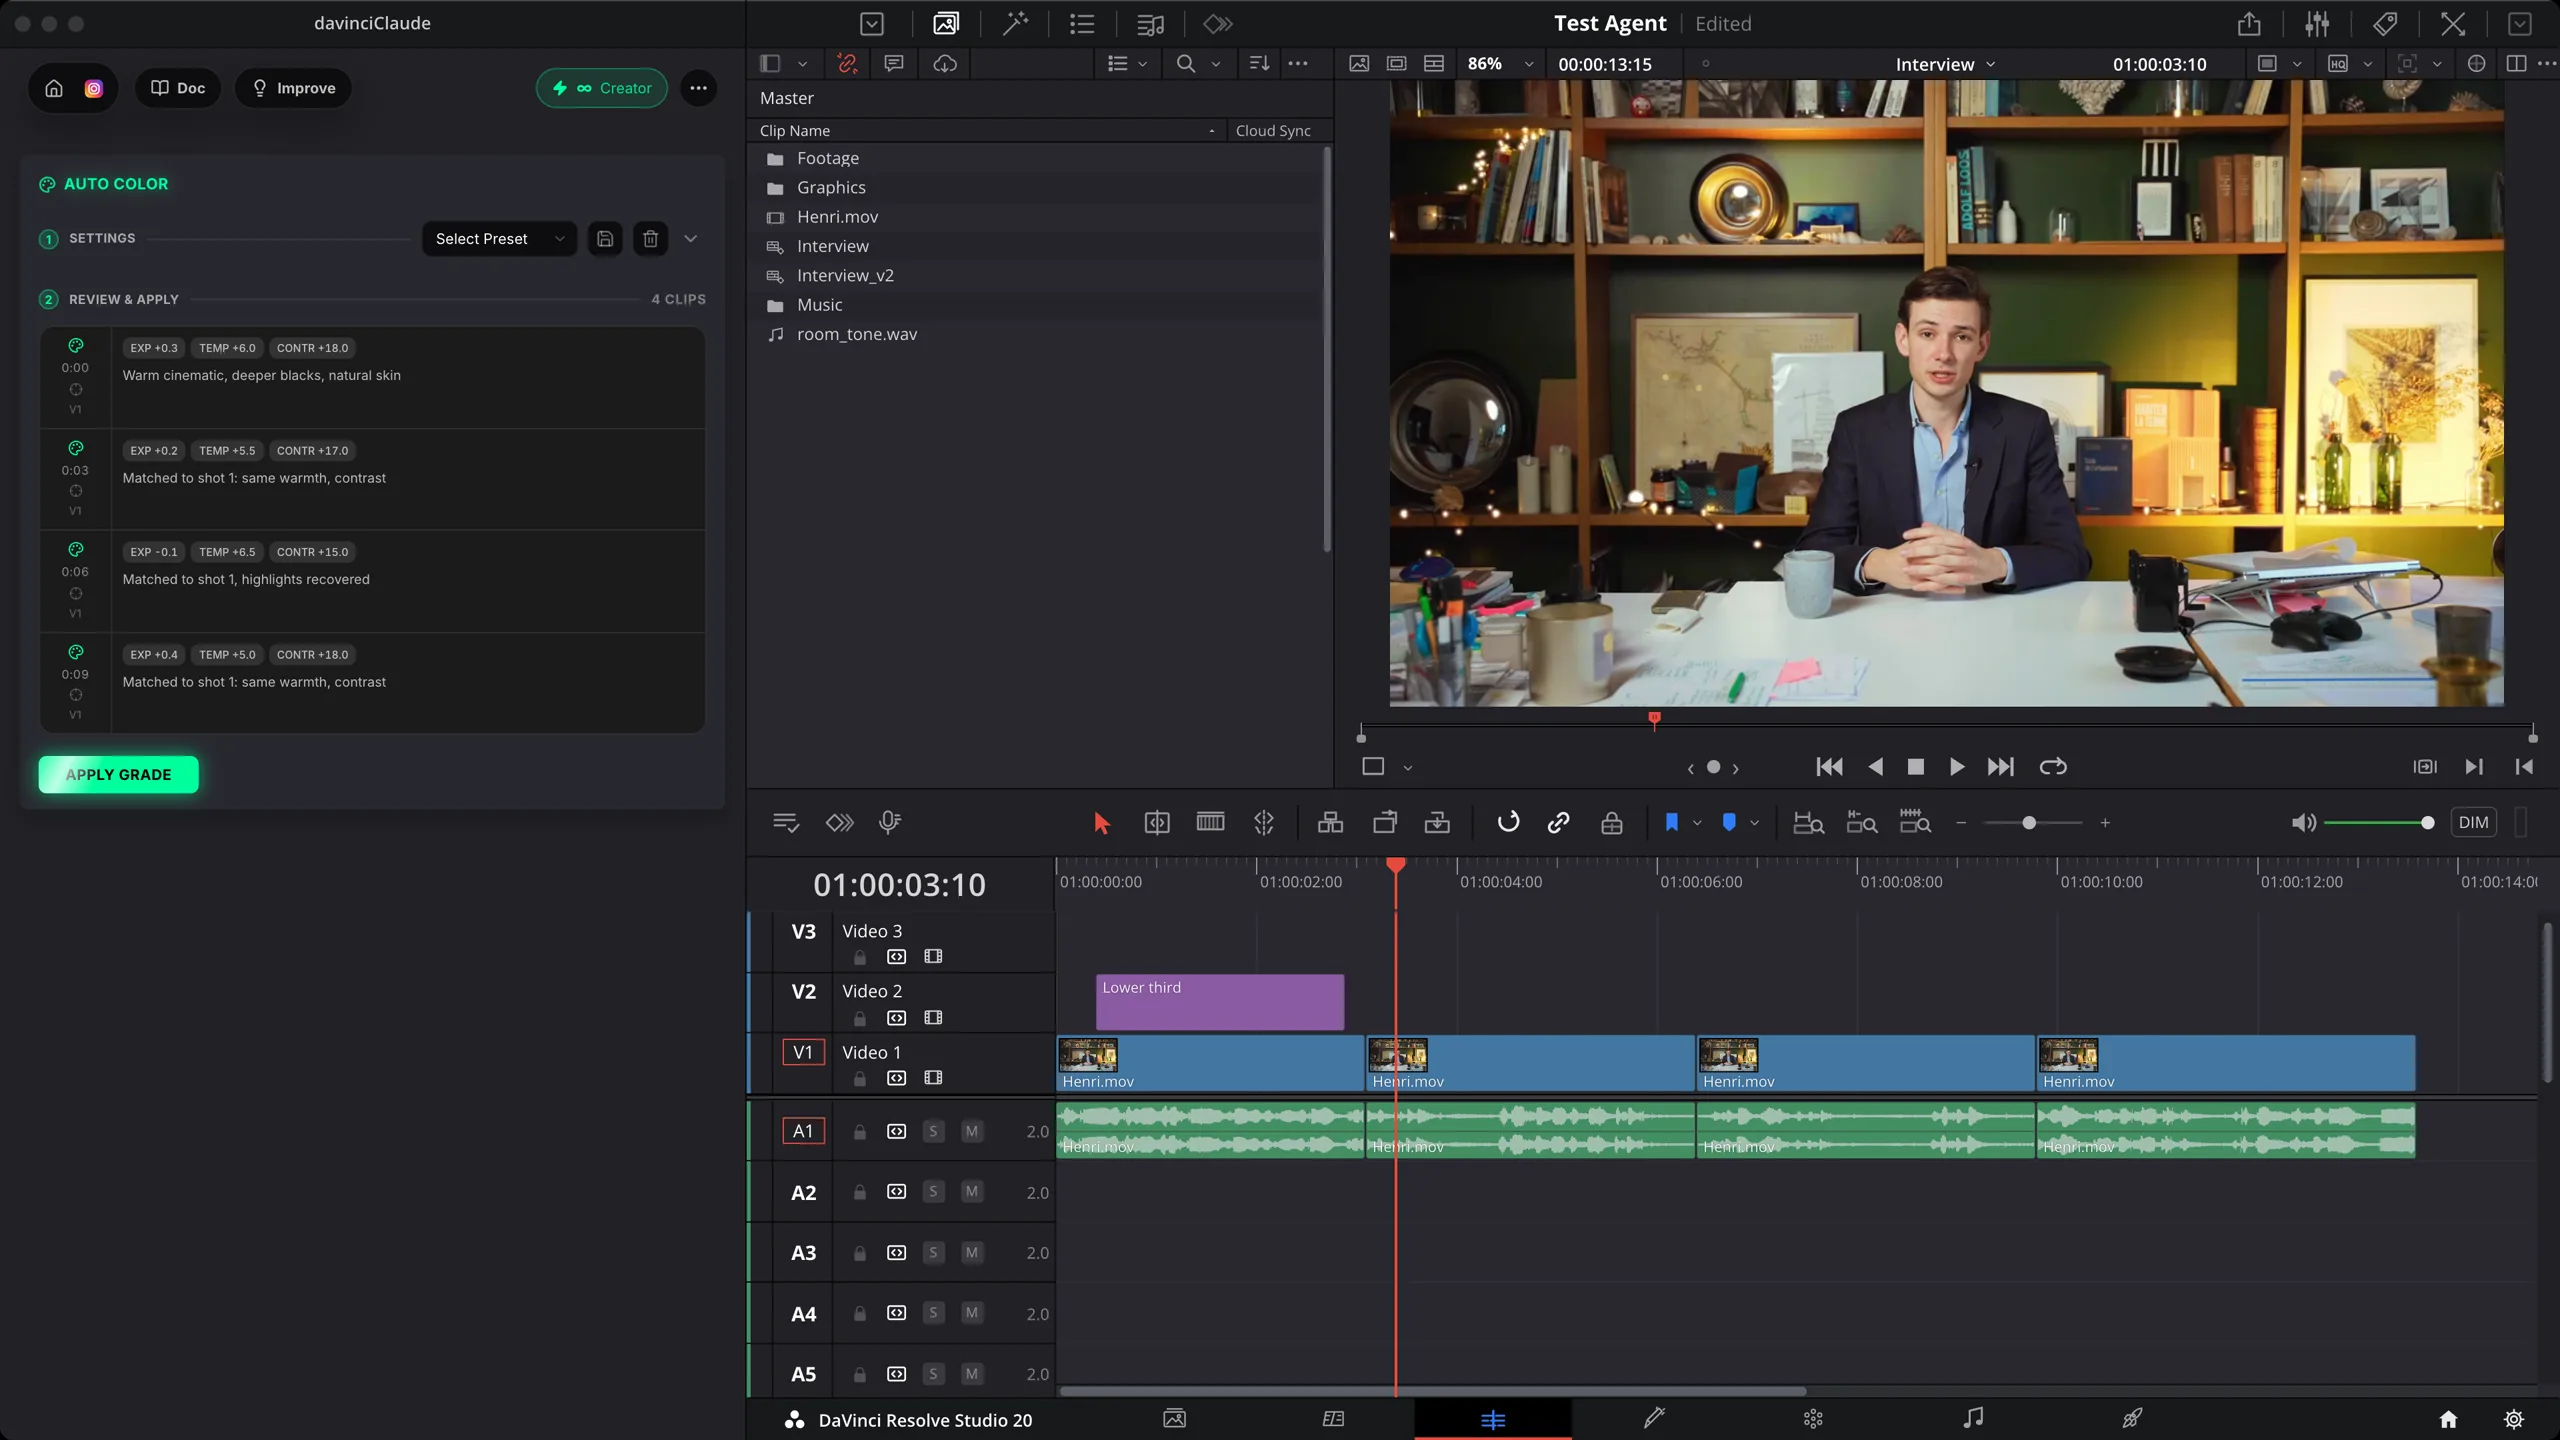This screenshot has width=2560, height=1440.
Task: Click the Improve button
Action: pyautogui.click(x=293, y=88)
